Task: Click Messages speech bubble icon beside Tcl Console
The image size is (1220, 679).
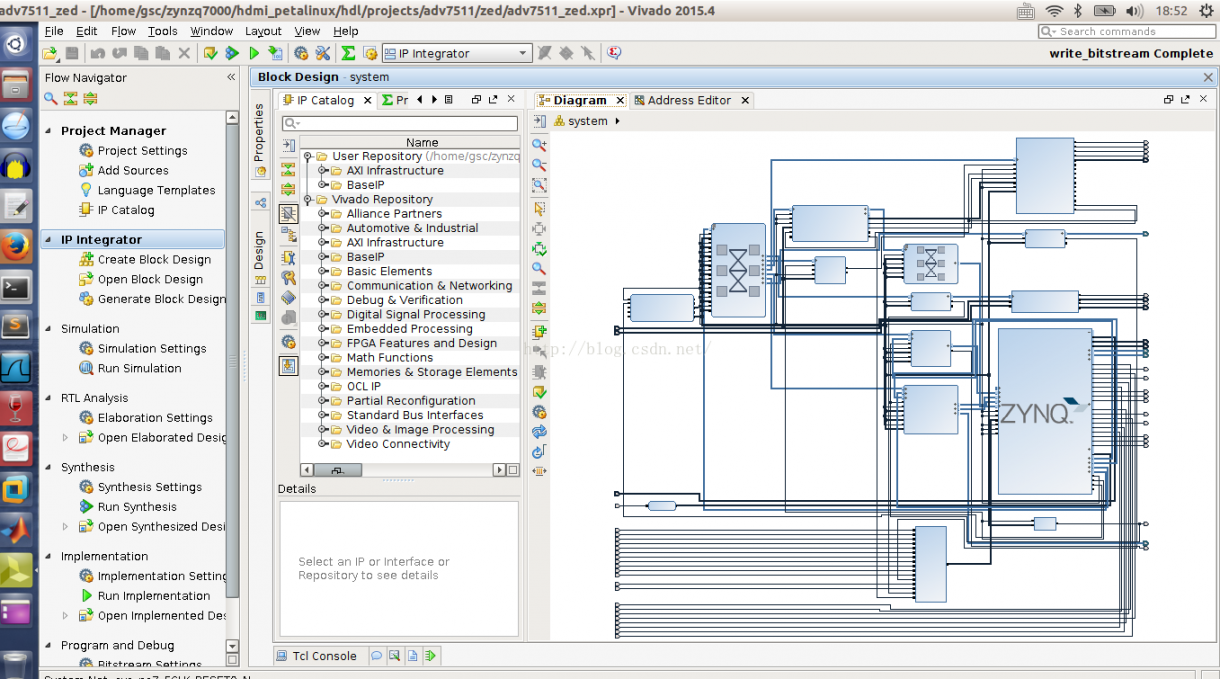Action: tap(376, 656)
